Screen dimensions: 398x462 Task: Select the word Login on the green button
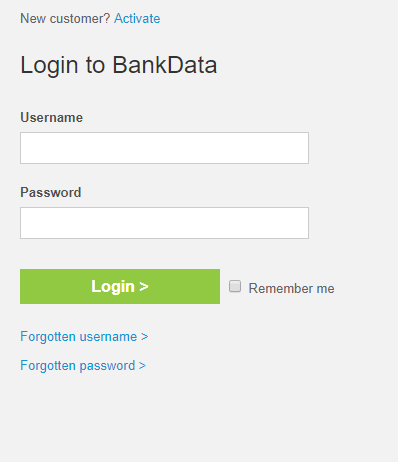point(113,287)
